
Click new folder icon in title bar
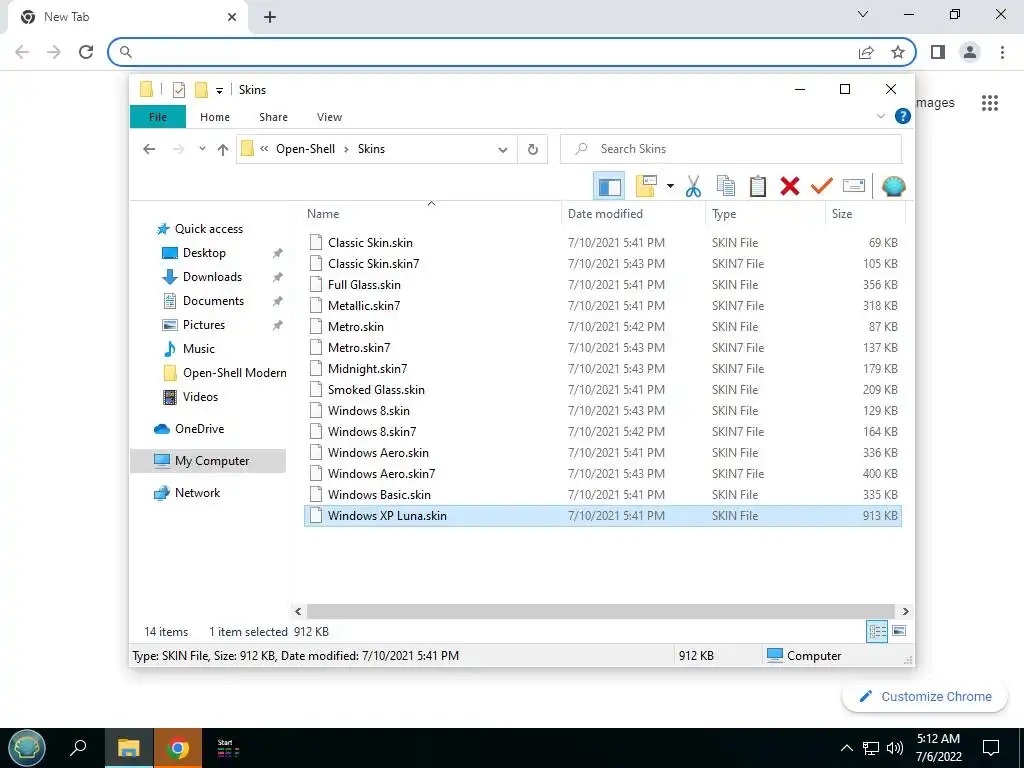point(201,89)
